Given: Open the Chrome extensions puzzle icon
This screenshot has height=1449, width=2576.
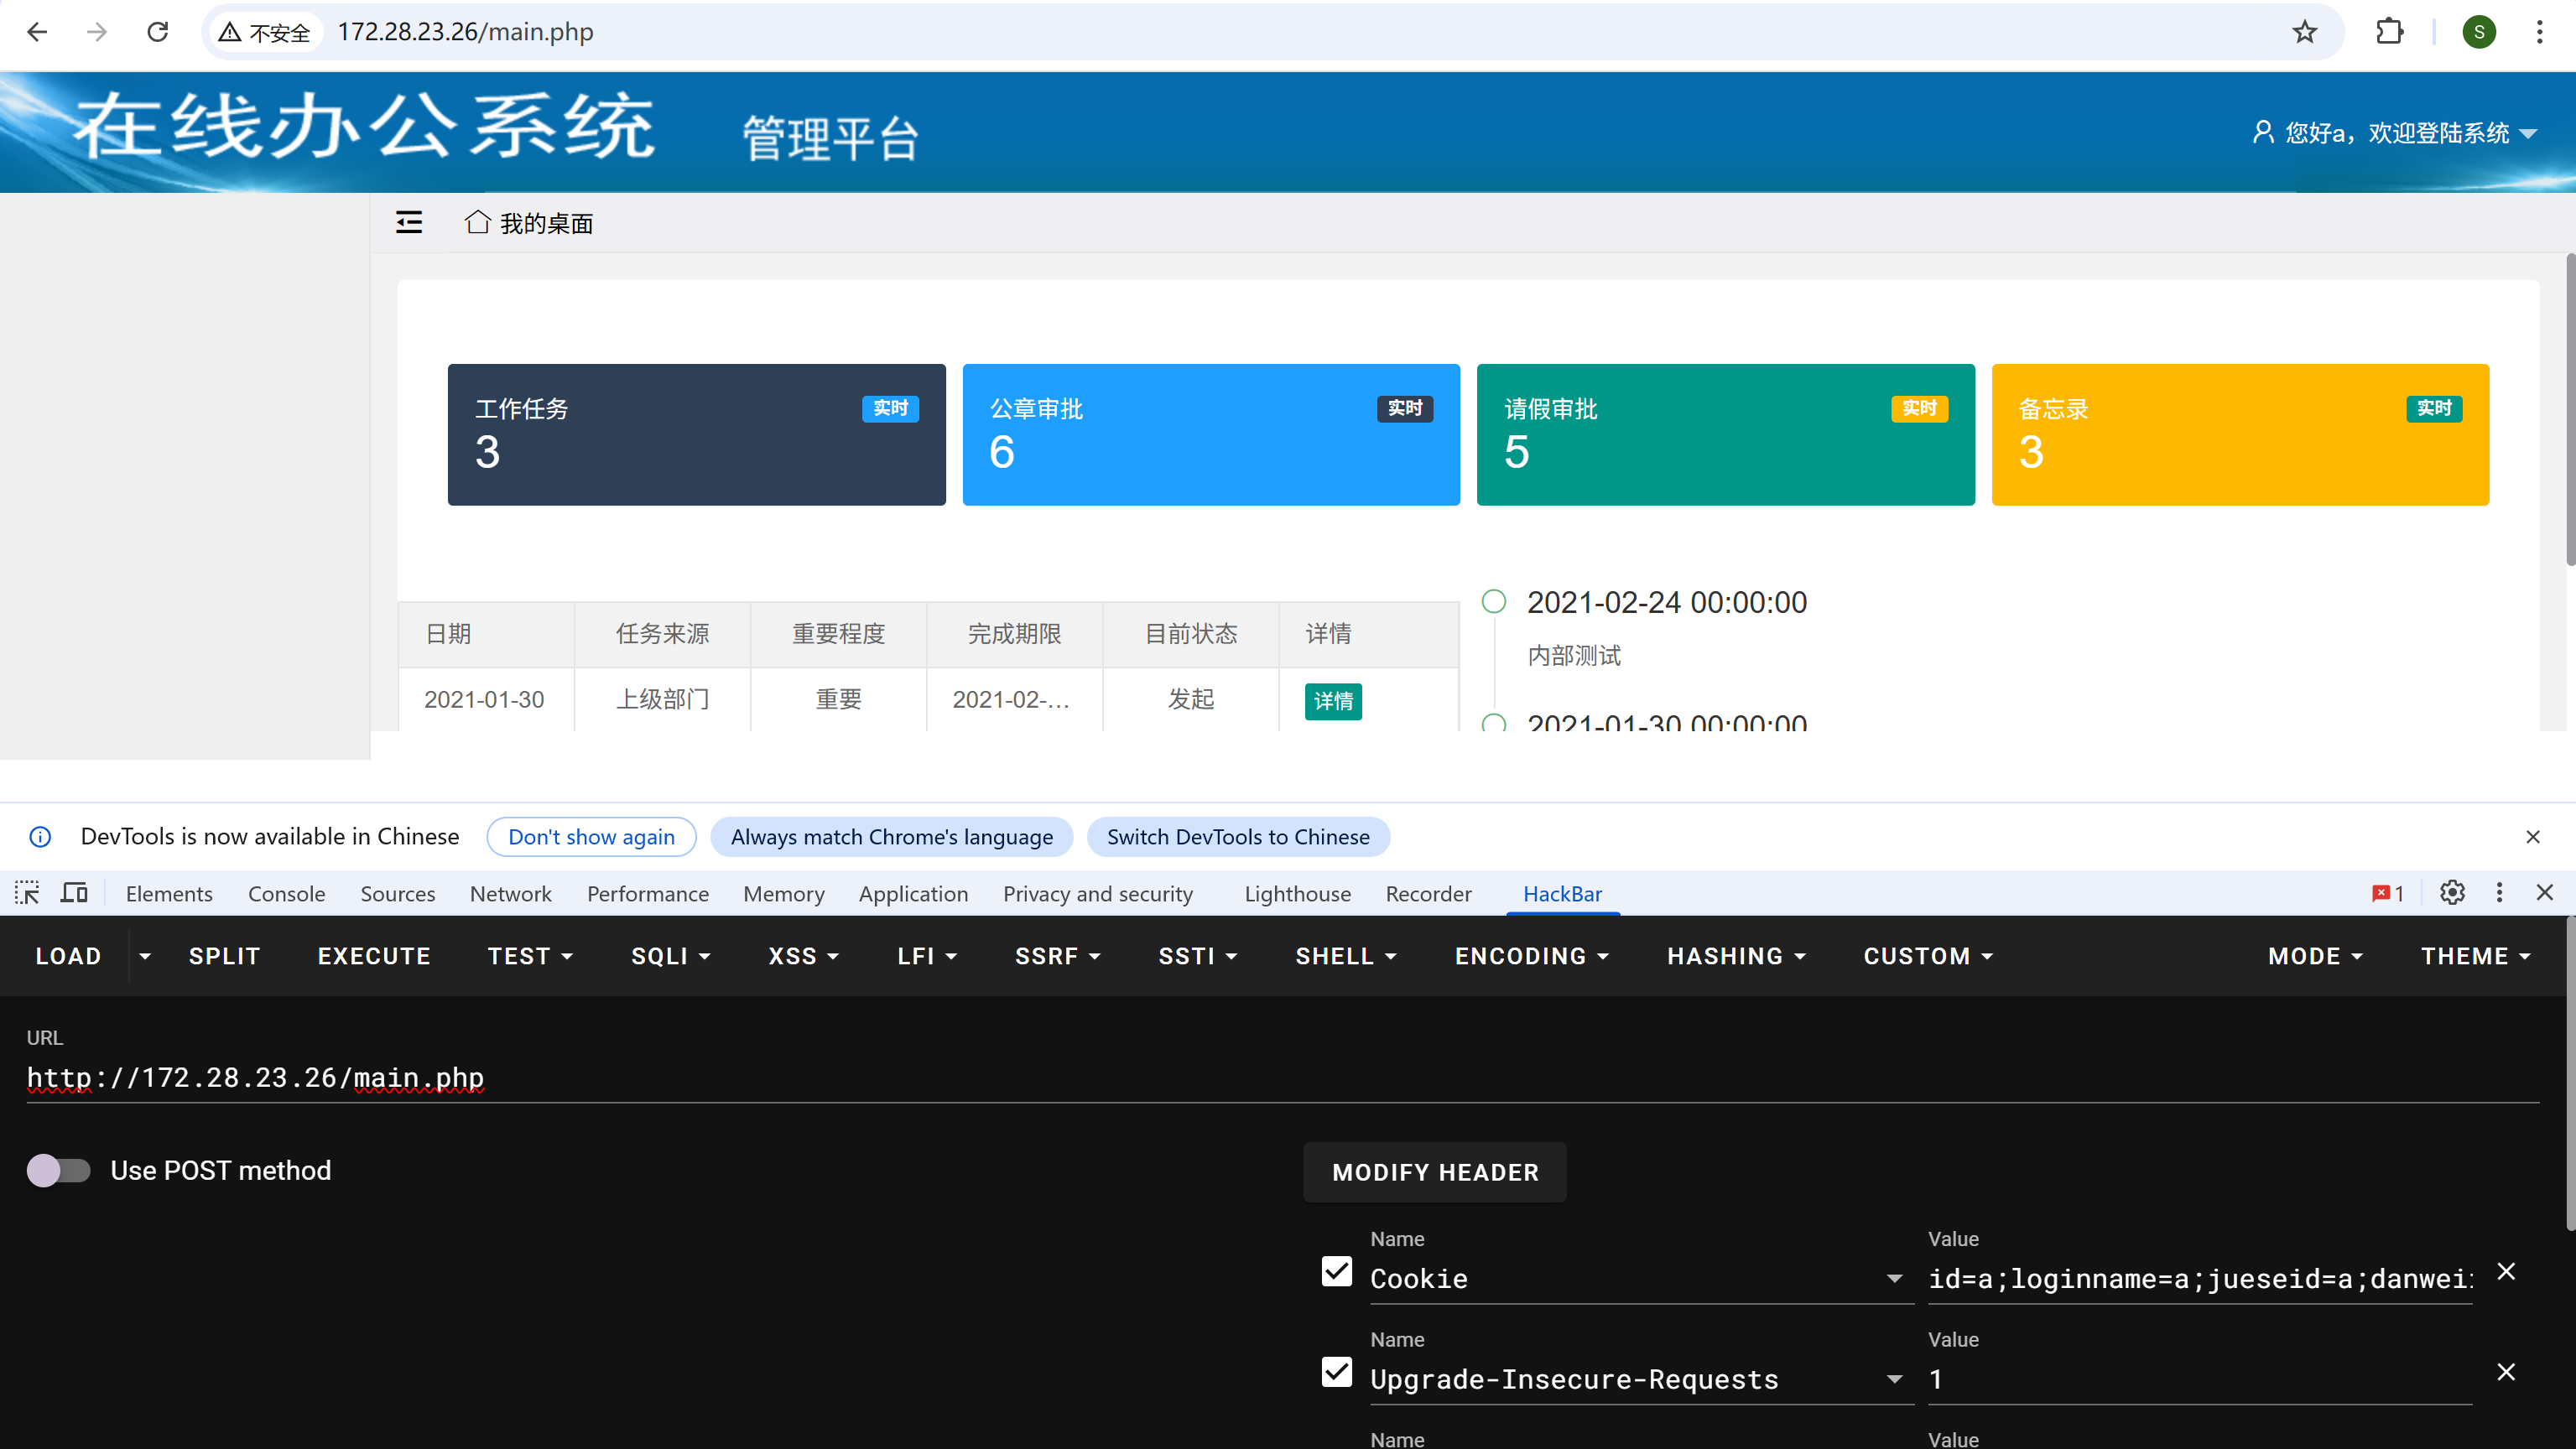Looking at the screenshot, I should pos(2389,32).
